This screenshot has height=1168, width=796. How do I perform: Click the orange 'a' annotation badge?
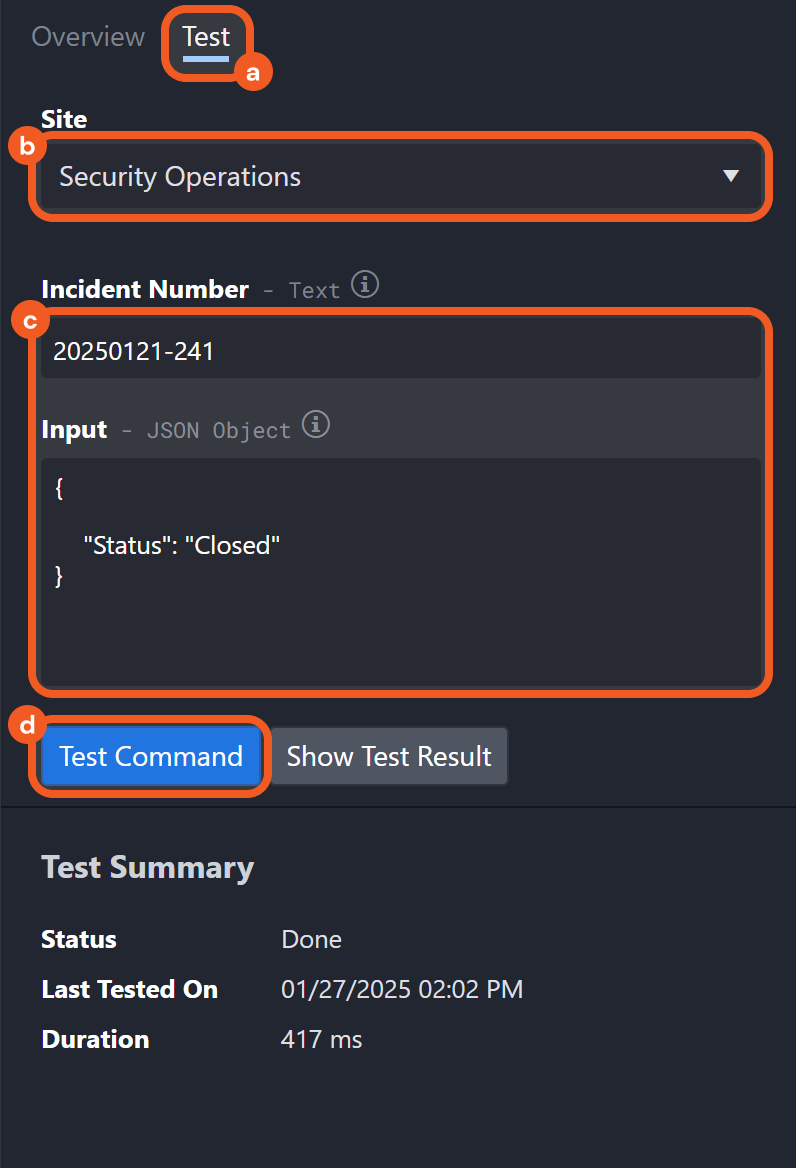(x=253, y=71)
